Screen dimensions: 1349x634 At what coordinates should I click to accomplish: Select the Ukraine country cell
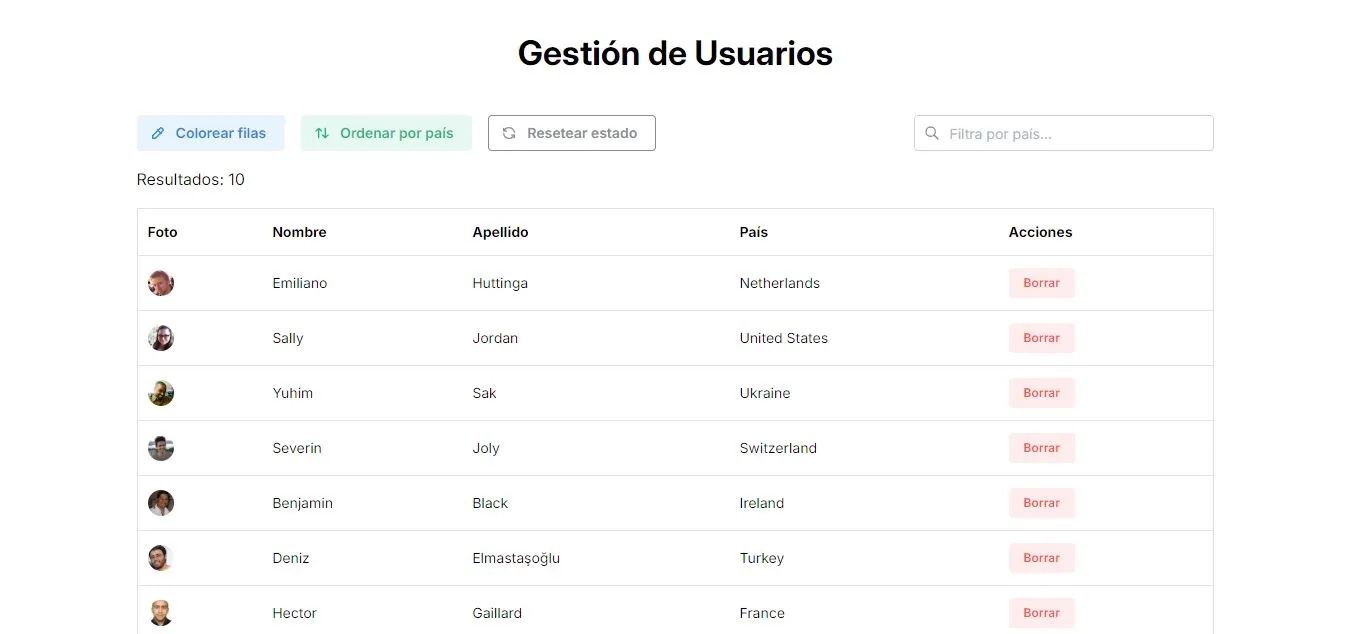765,393
